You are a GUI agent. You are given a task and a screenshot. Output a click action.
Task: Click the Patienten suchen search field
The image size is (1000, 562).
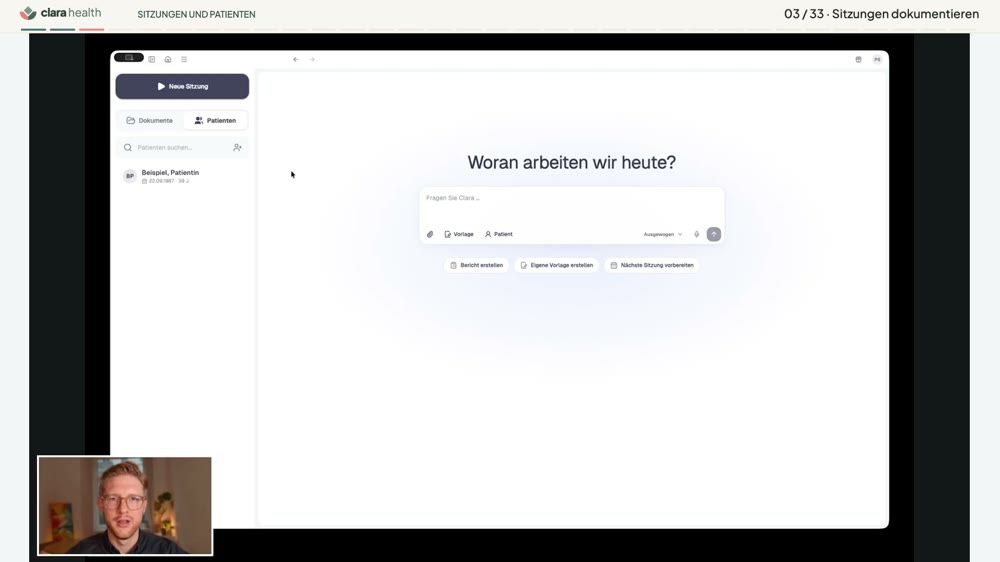point(182,147)
